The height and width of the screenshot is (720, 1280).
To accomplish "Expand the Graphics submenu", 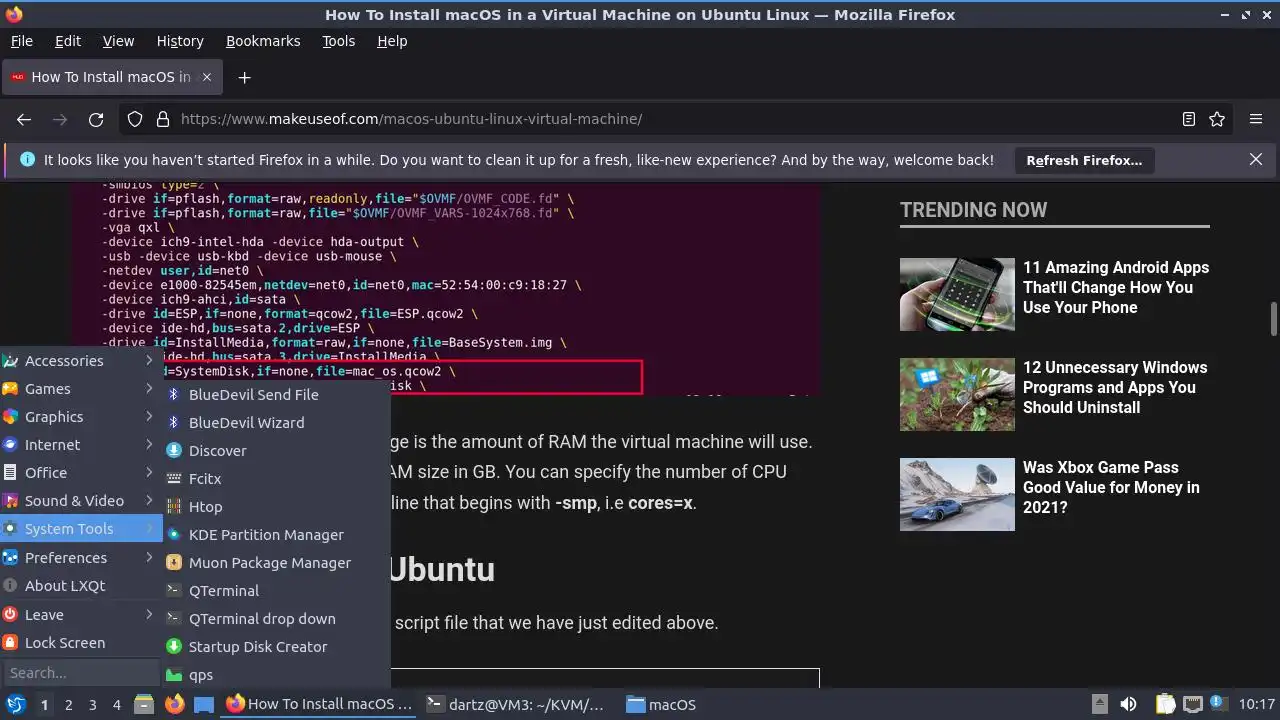I will pos(81,417).
